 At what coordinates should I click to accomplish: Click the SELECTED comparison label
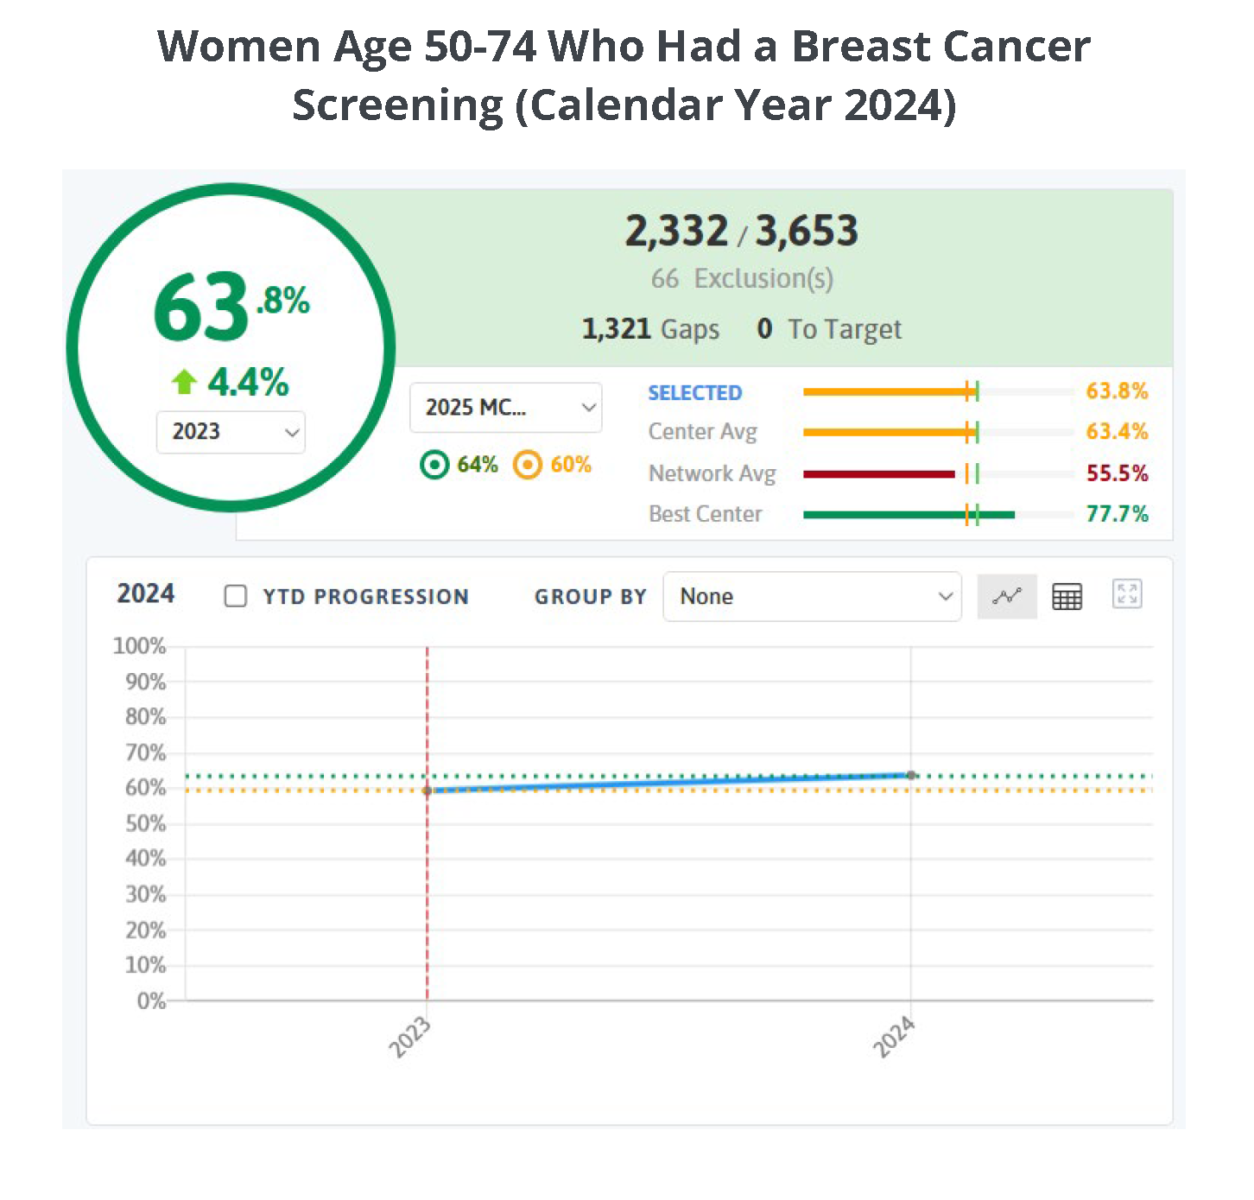(695, 393)
